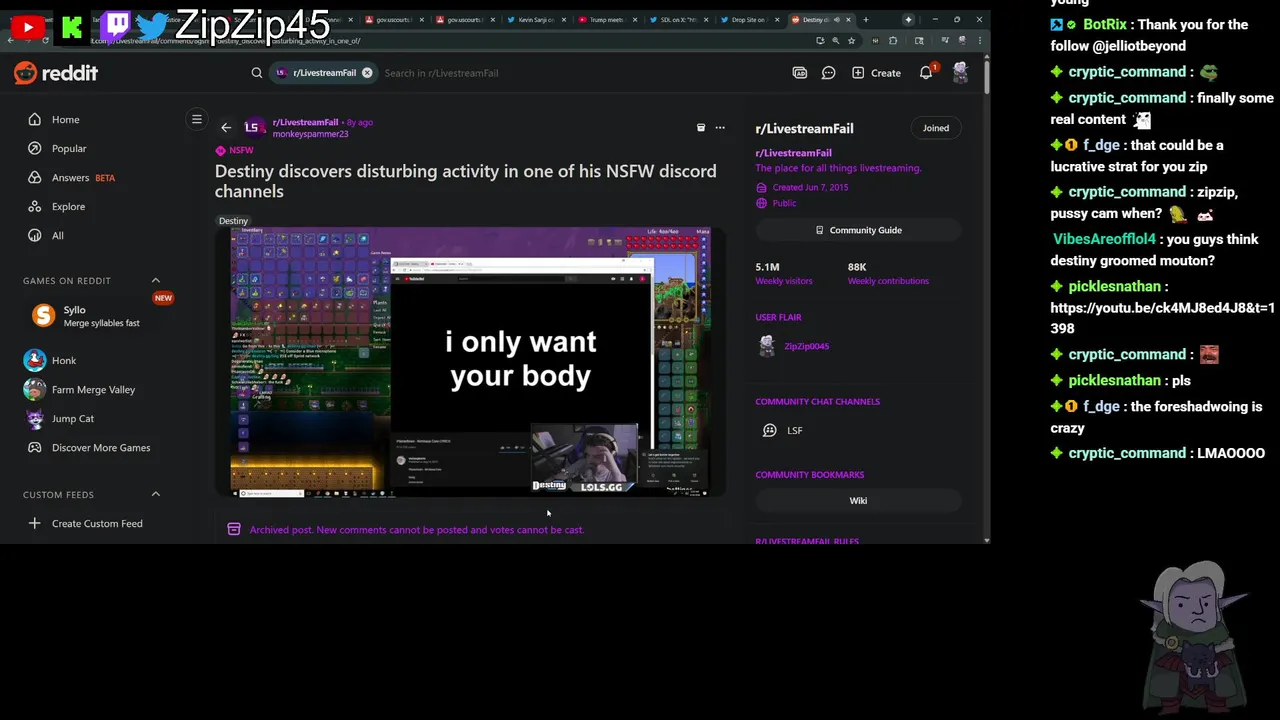The height and width of the screenshot is (720, 1280).
Task: Open the Community Guide
Action: tap(858, 230)
